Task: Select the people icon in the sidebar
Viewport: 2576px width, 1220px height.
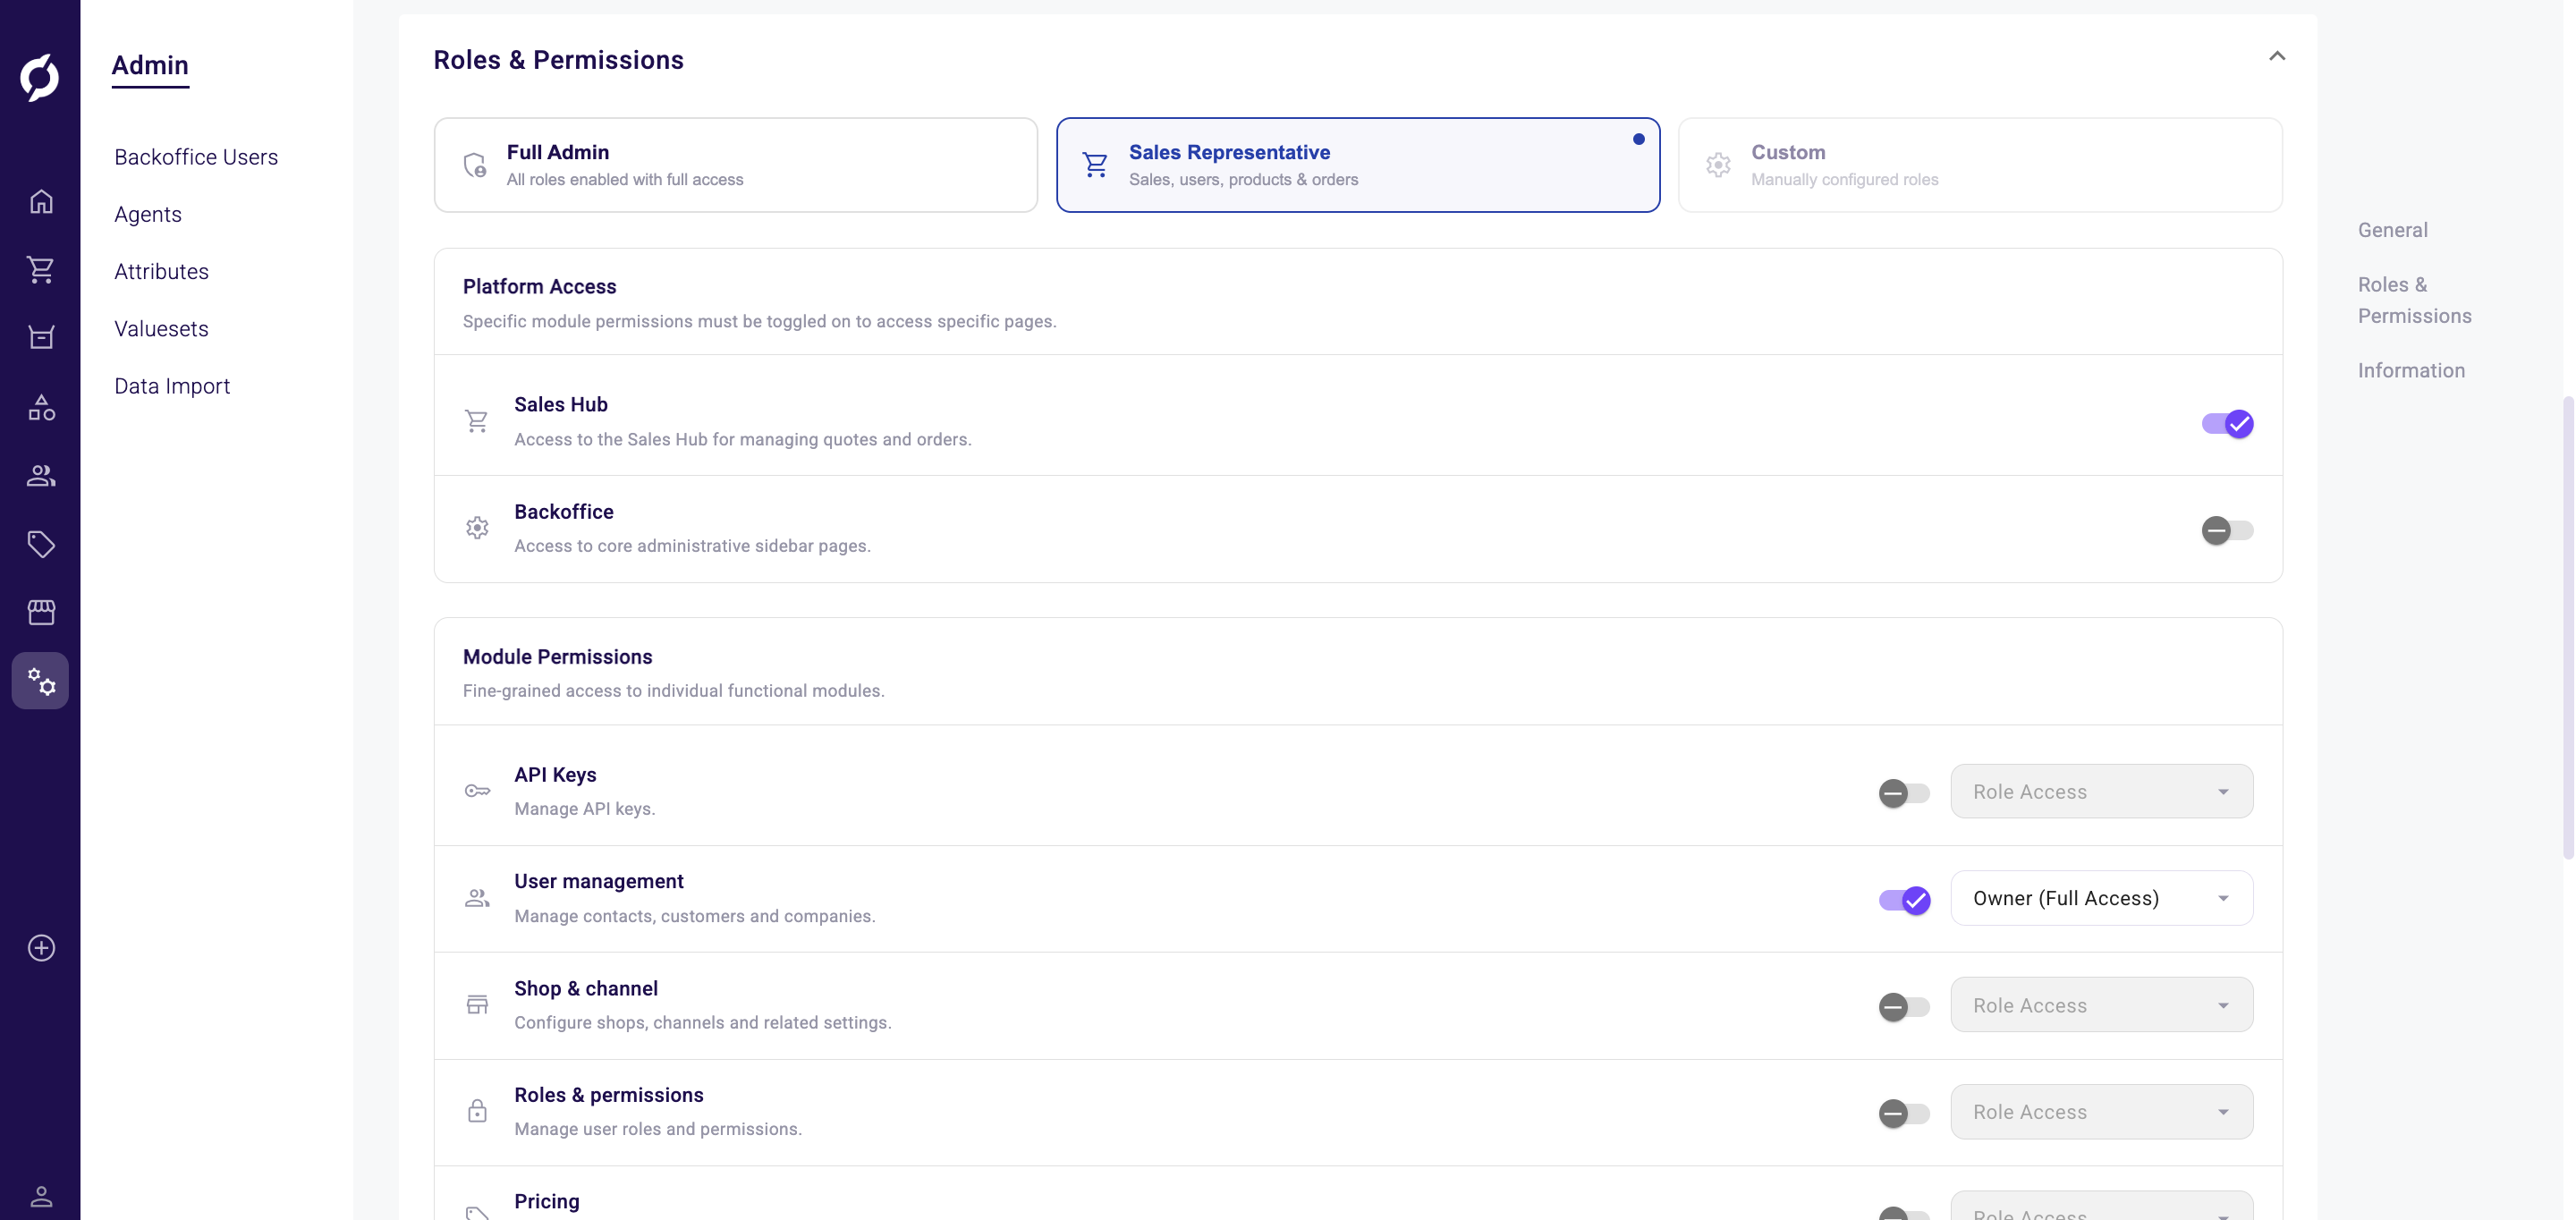Action: tap(41, 475)
